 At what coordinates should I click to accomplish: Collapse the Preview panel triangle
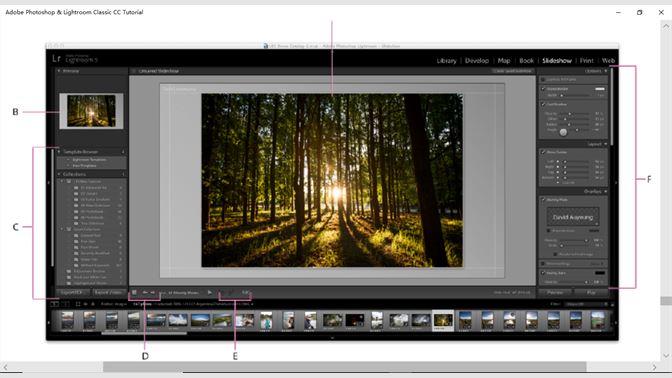(x=59, y=71)
